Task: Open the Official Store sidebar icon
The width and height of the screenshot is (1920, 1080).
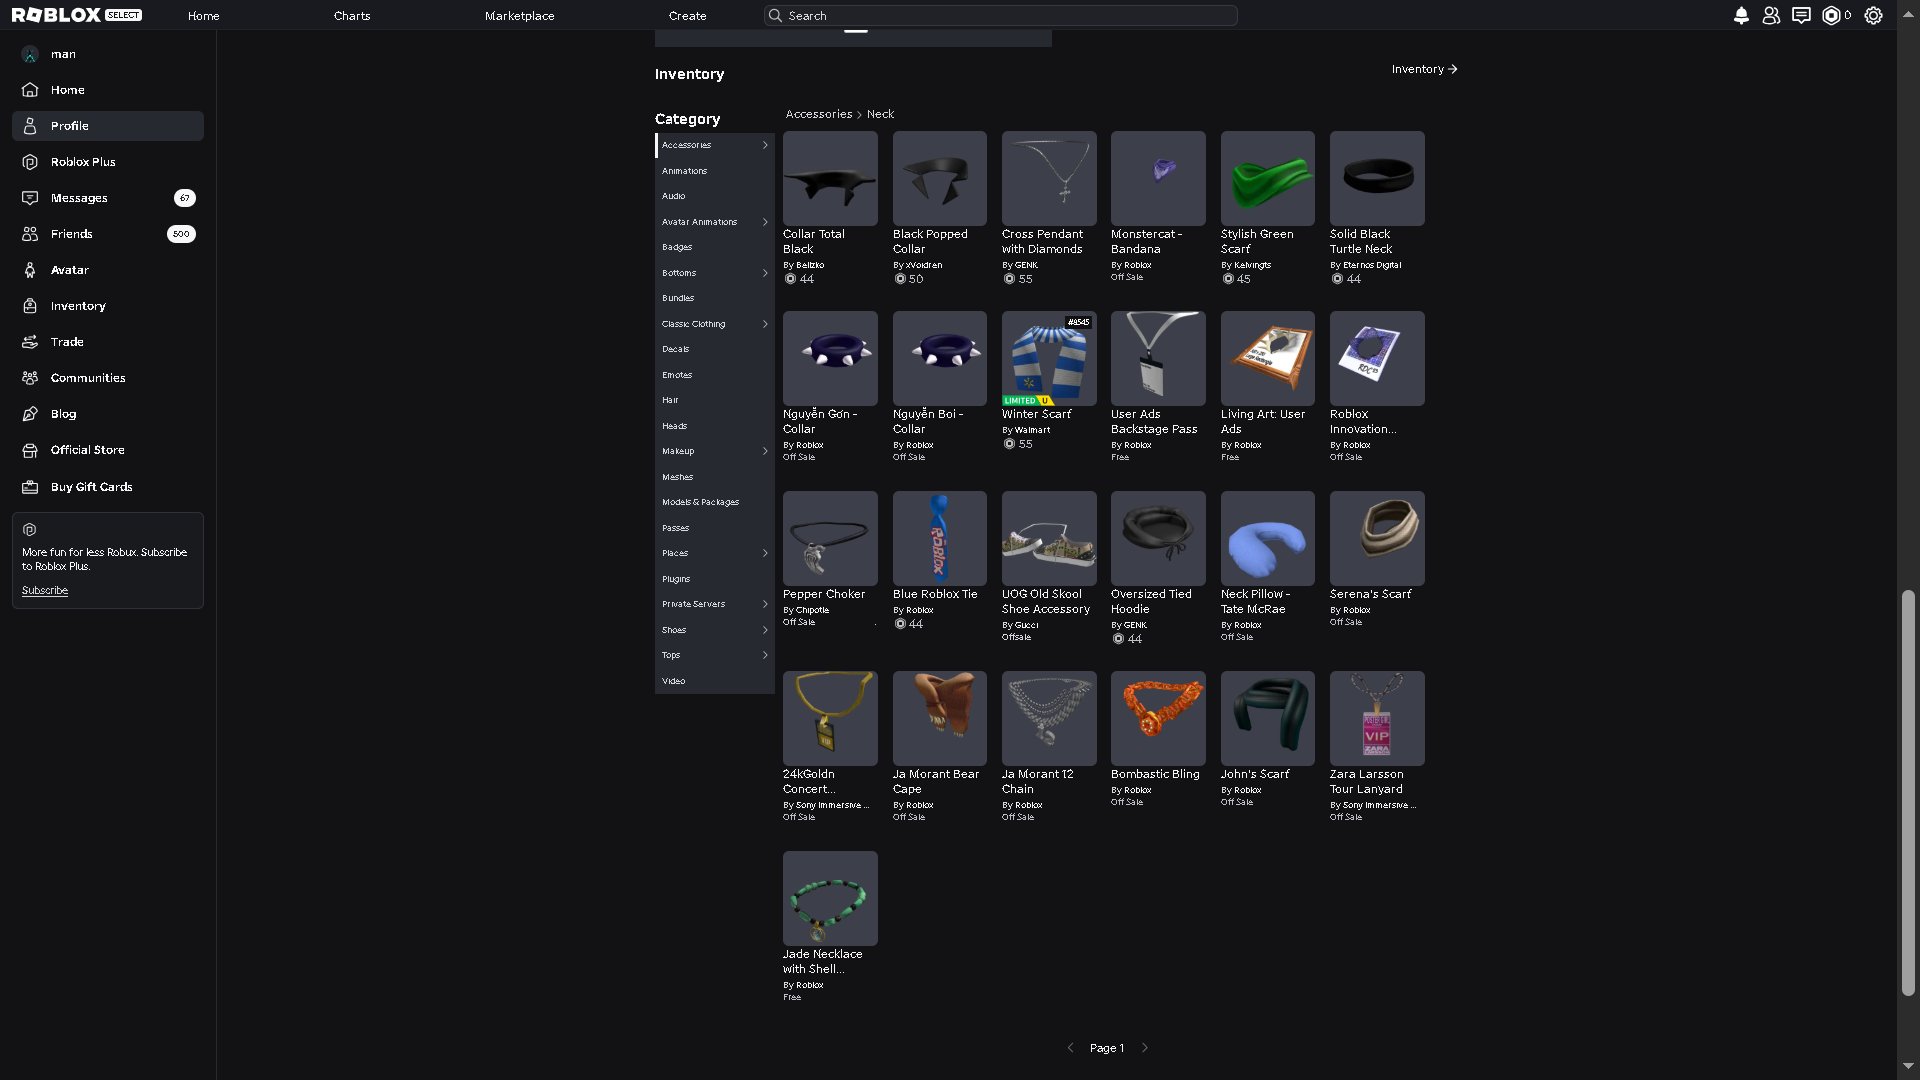Action: click(x=30, y=450)
